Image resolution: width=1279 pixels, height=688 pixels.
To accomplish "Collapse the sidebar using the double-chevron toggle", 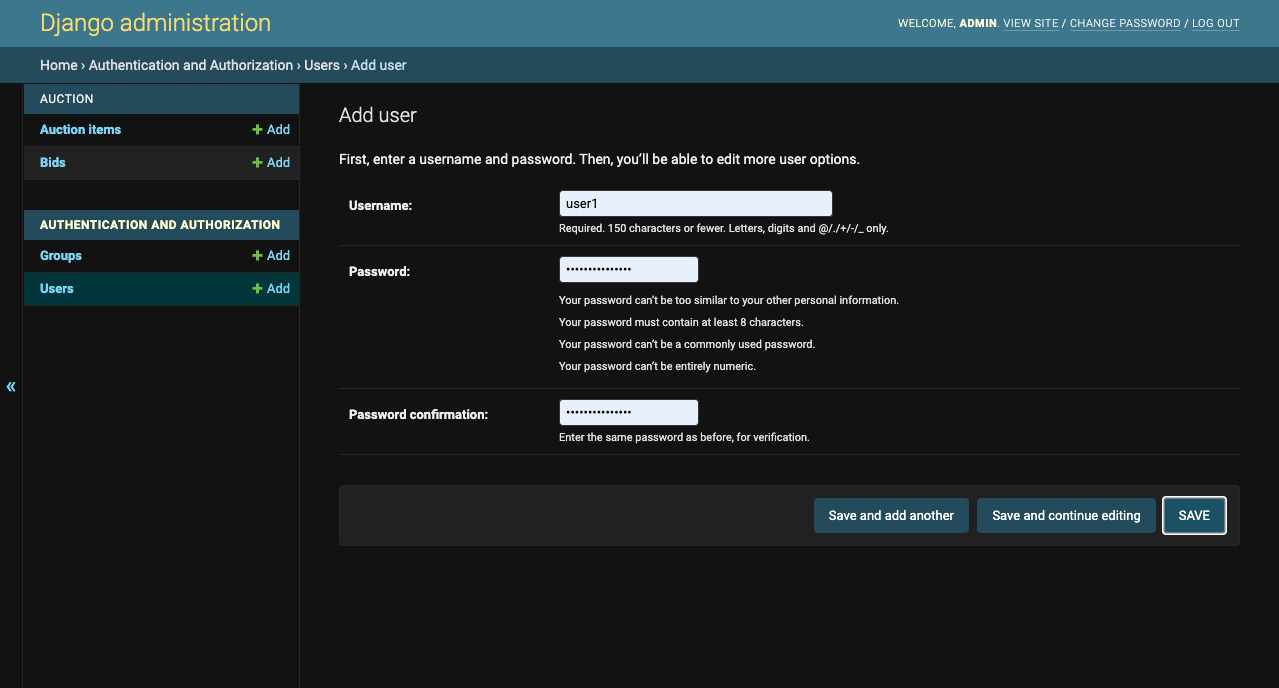I will tap(11, 386).
